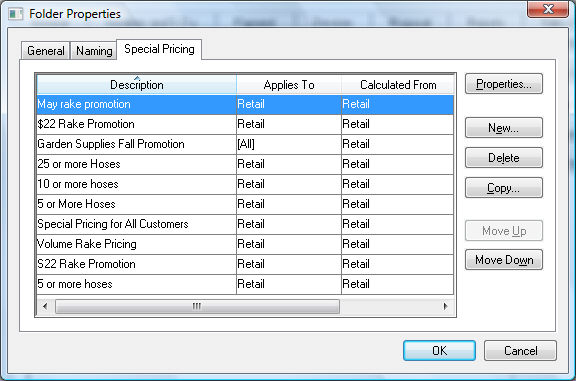
Task: Confirm changes with OK
Action: pos(439,351)
